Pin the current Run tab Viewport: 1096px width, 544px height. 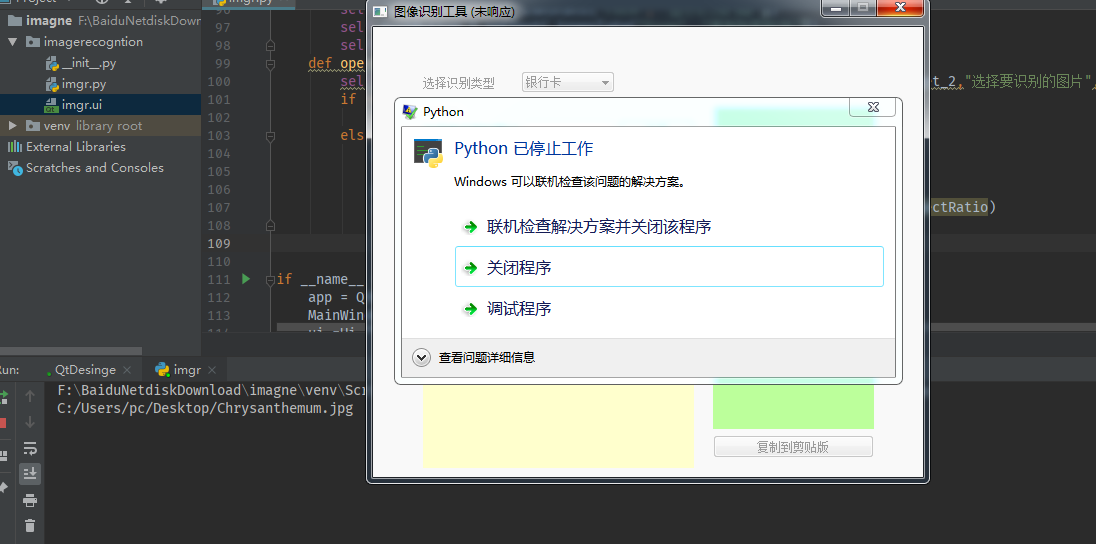pyautogui.click(x=3, y=487)
